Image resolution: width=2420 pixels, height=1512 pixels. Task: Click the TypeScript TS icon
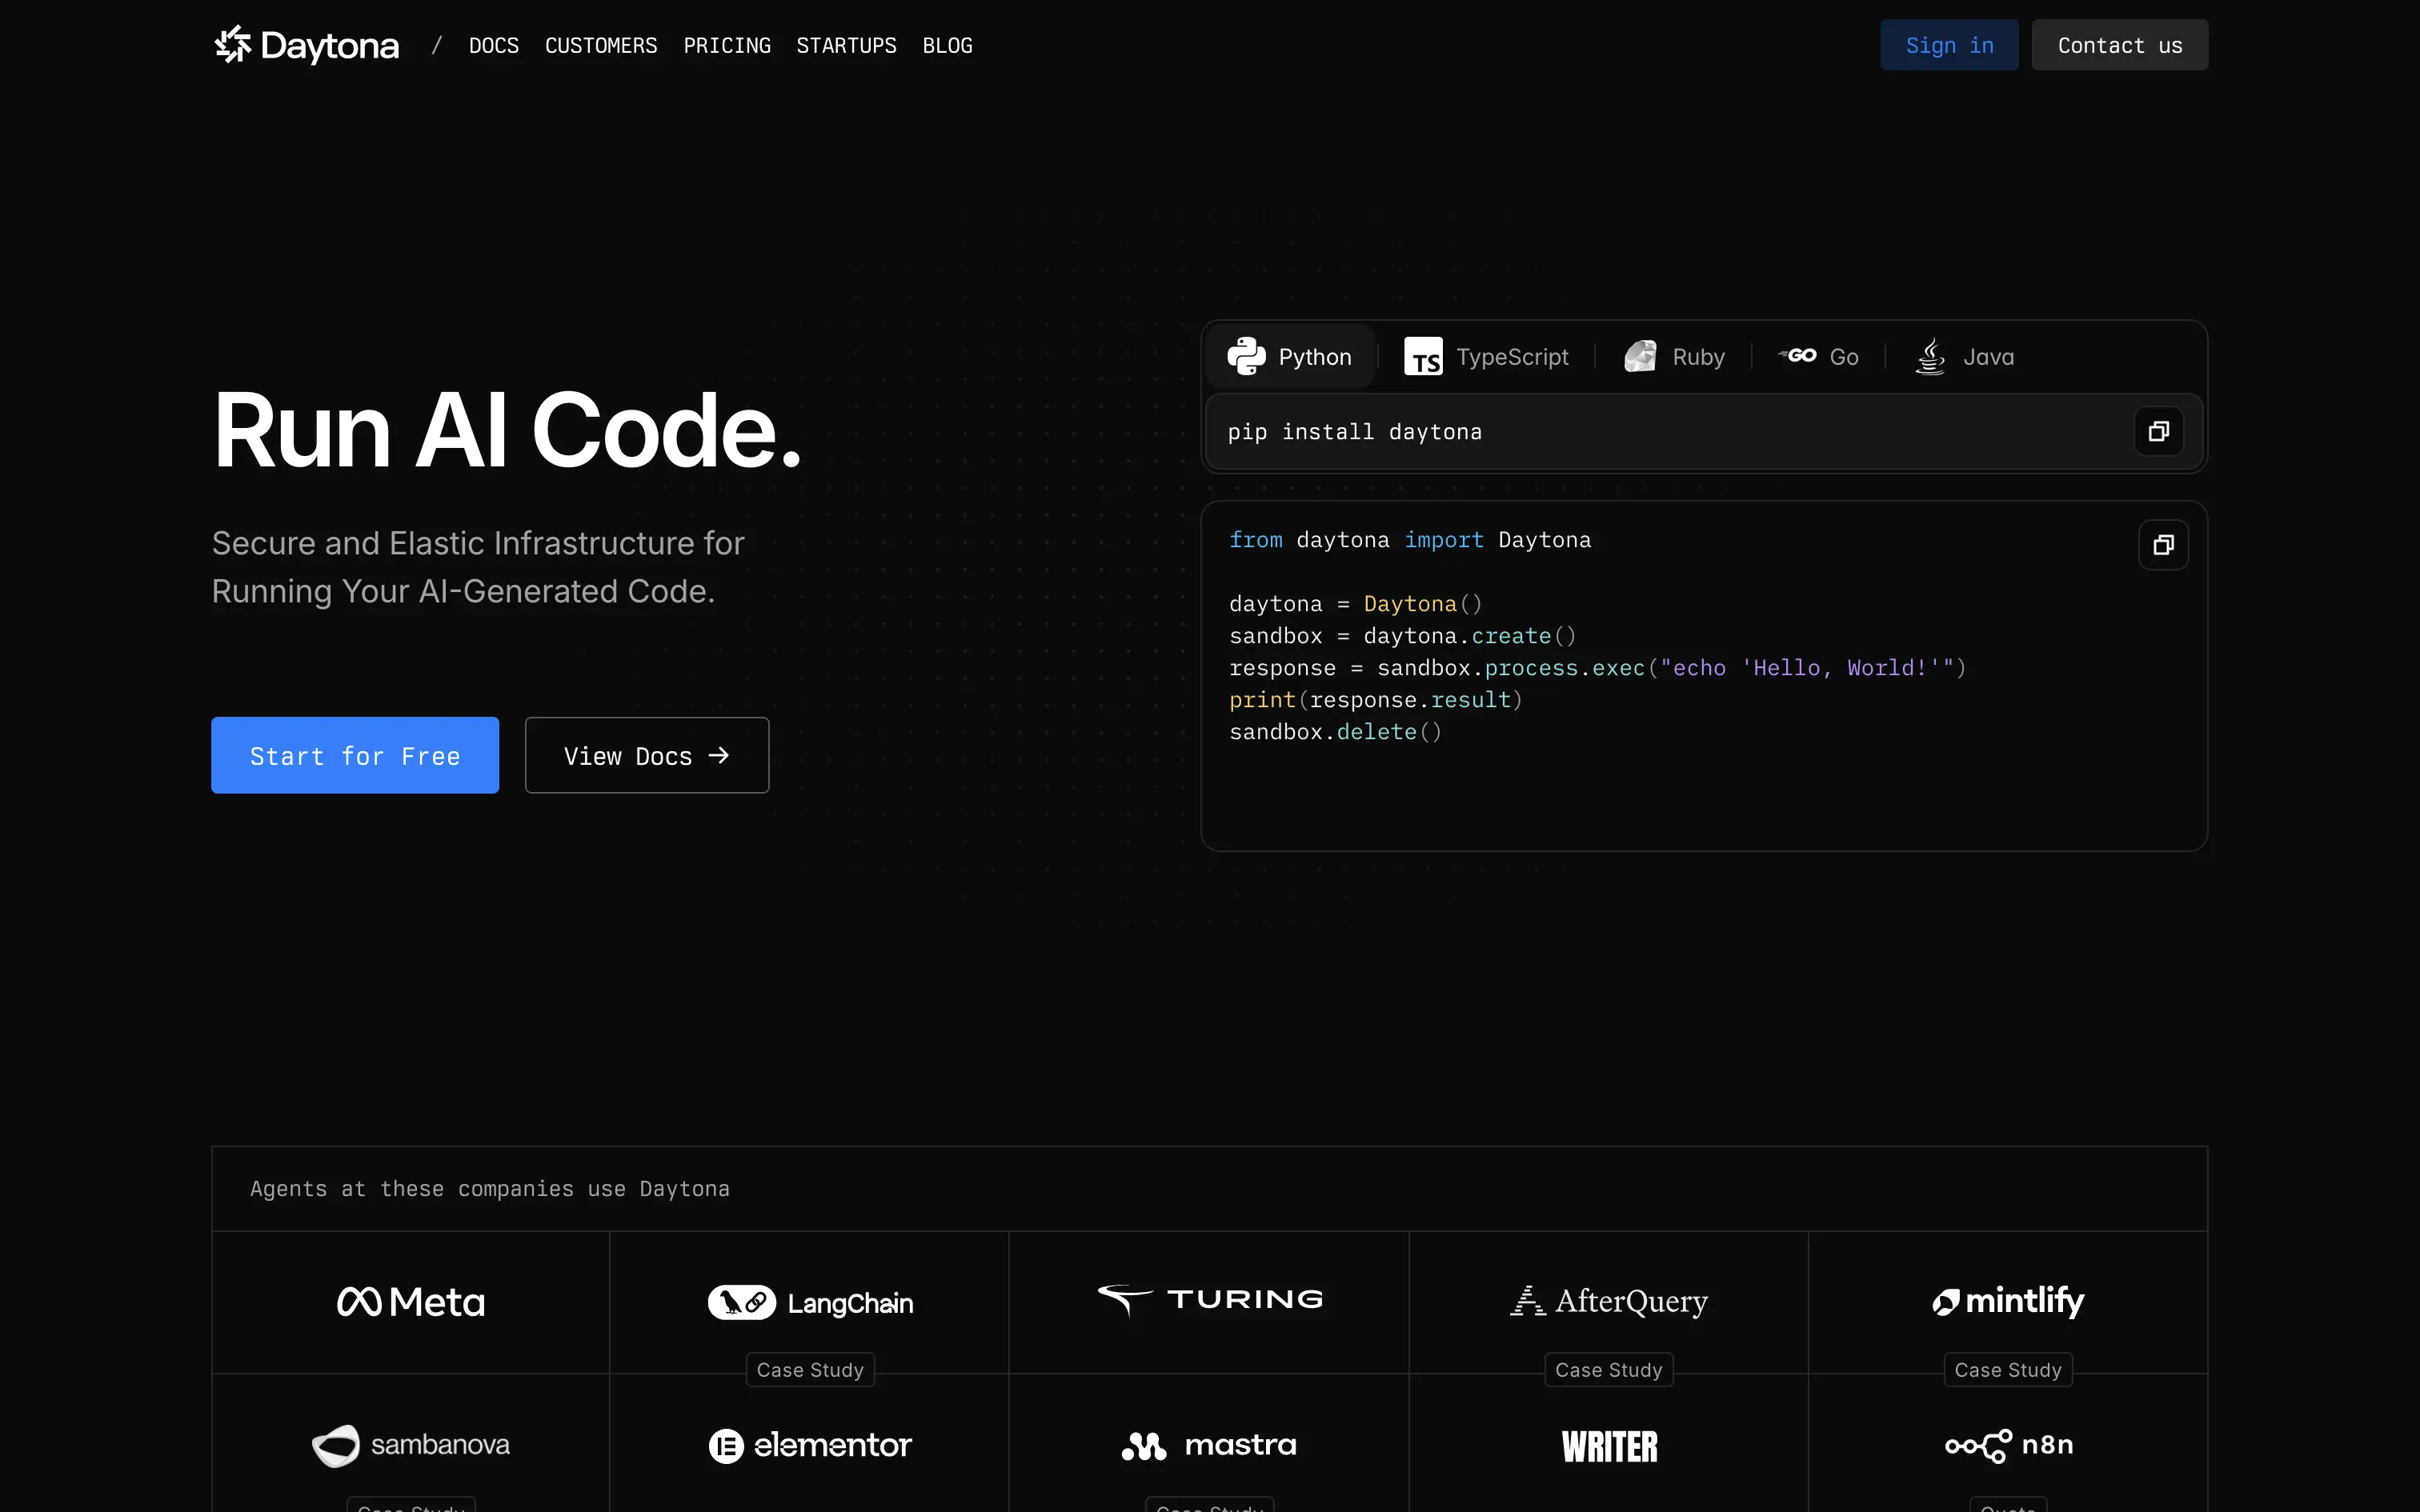click(x=1423, y=356)
